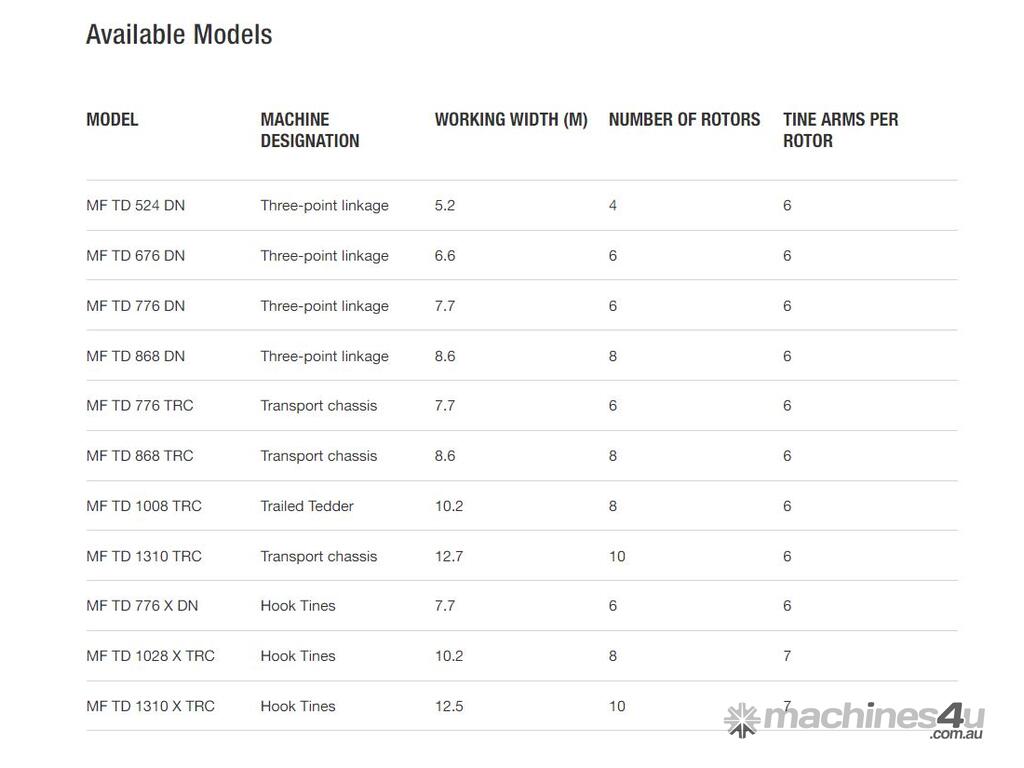Click the Trailed Tedder designation cell
The width and height of the screenshot is (1024, 768).
[307, 506]
